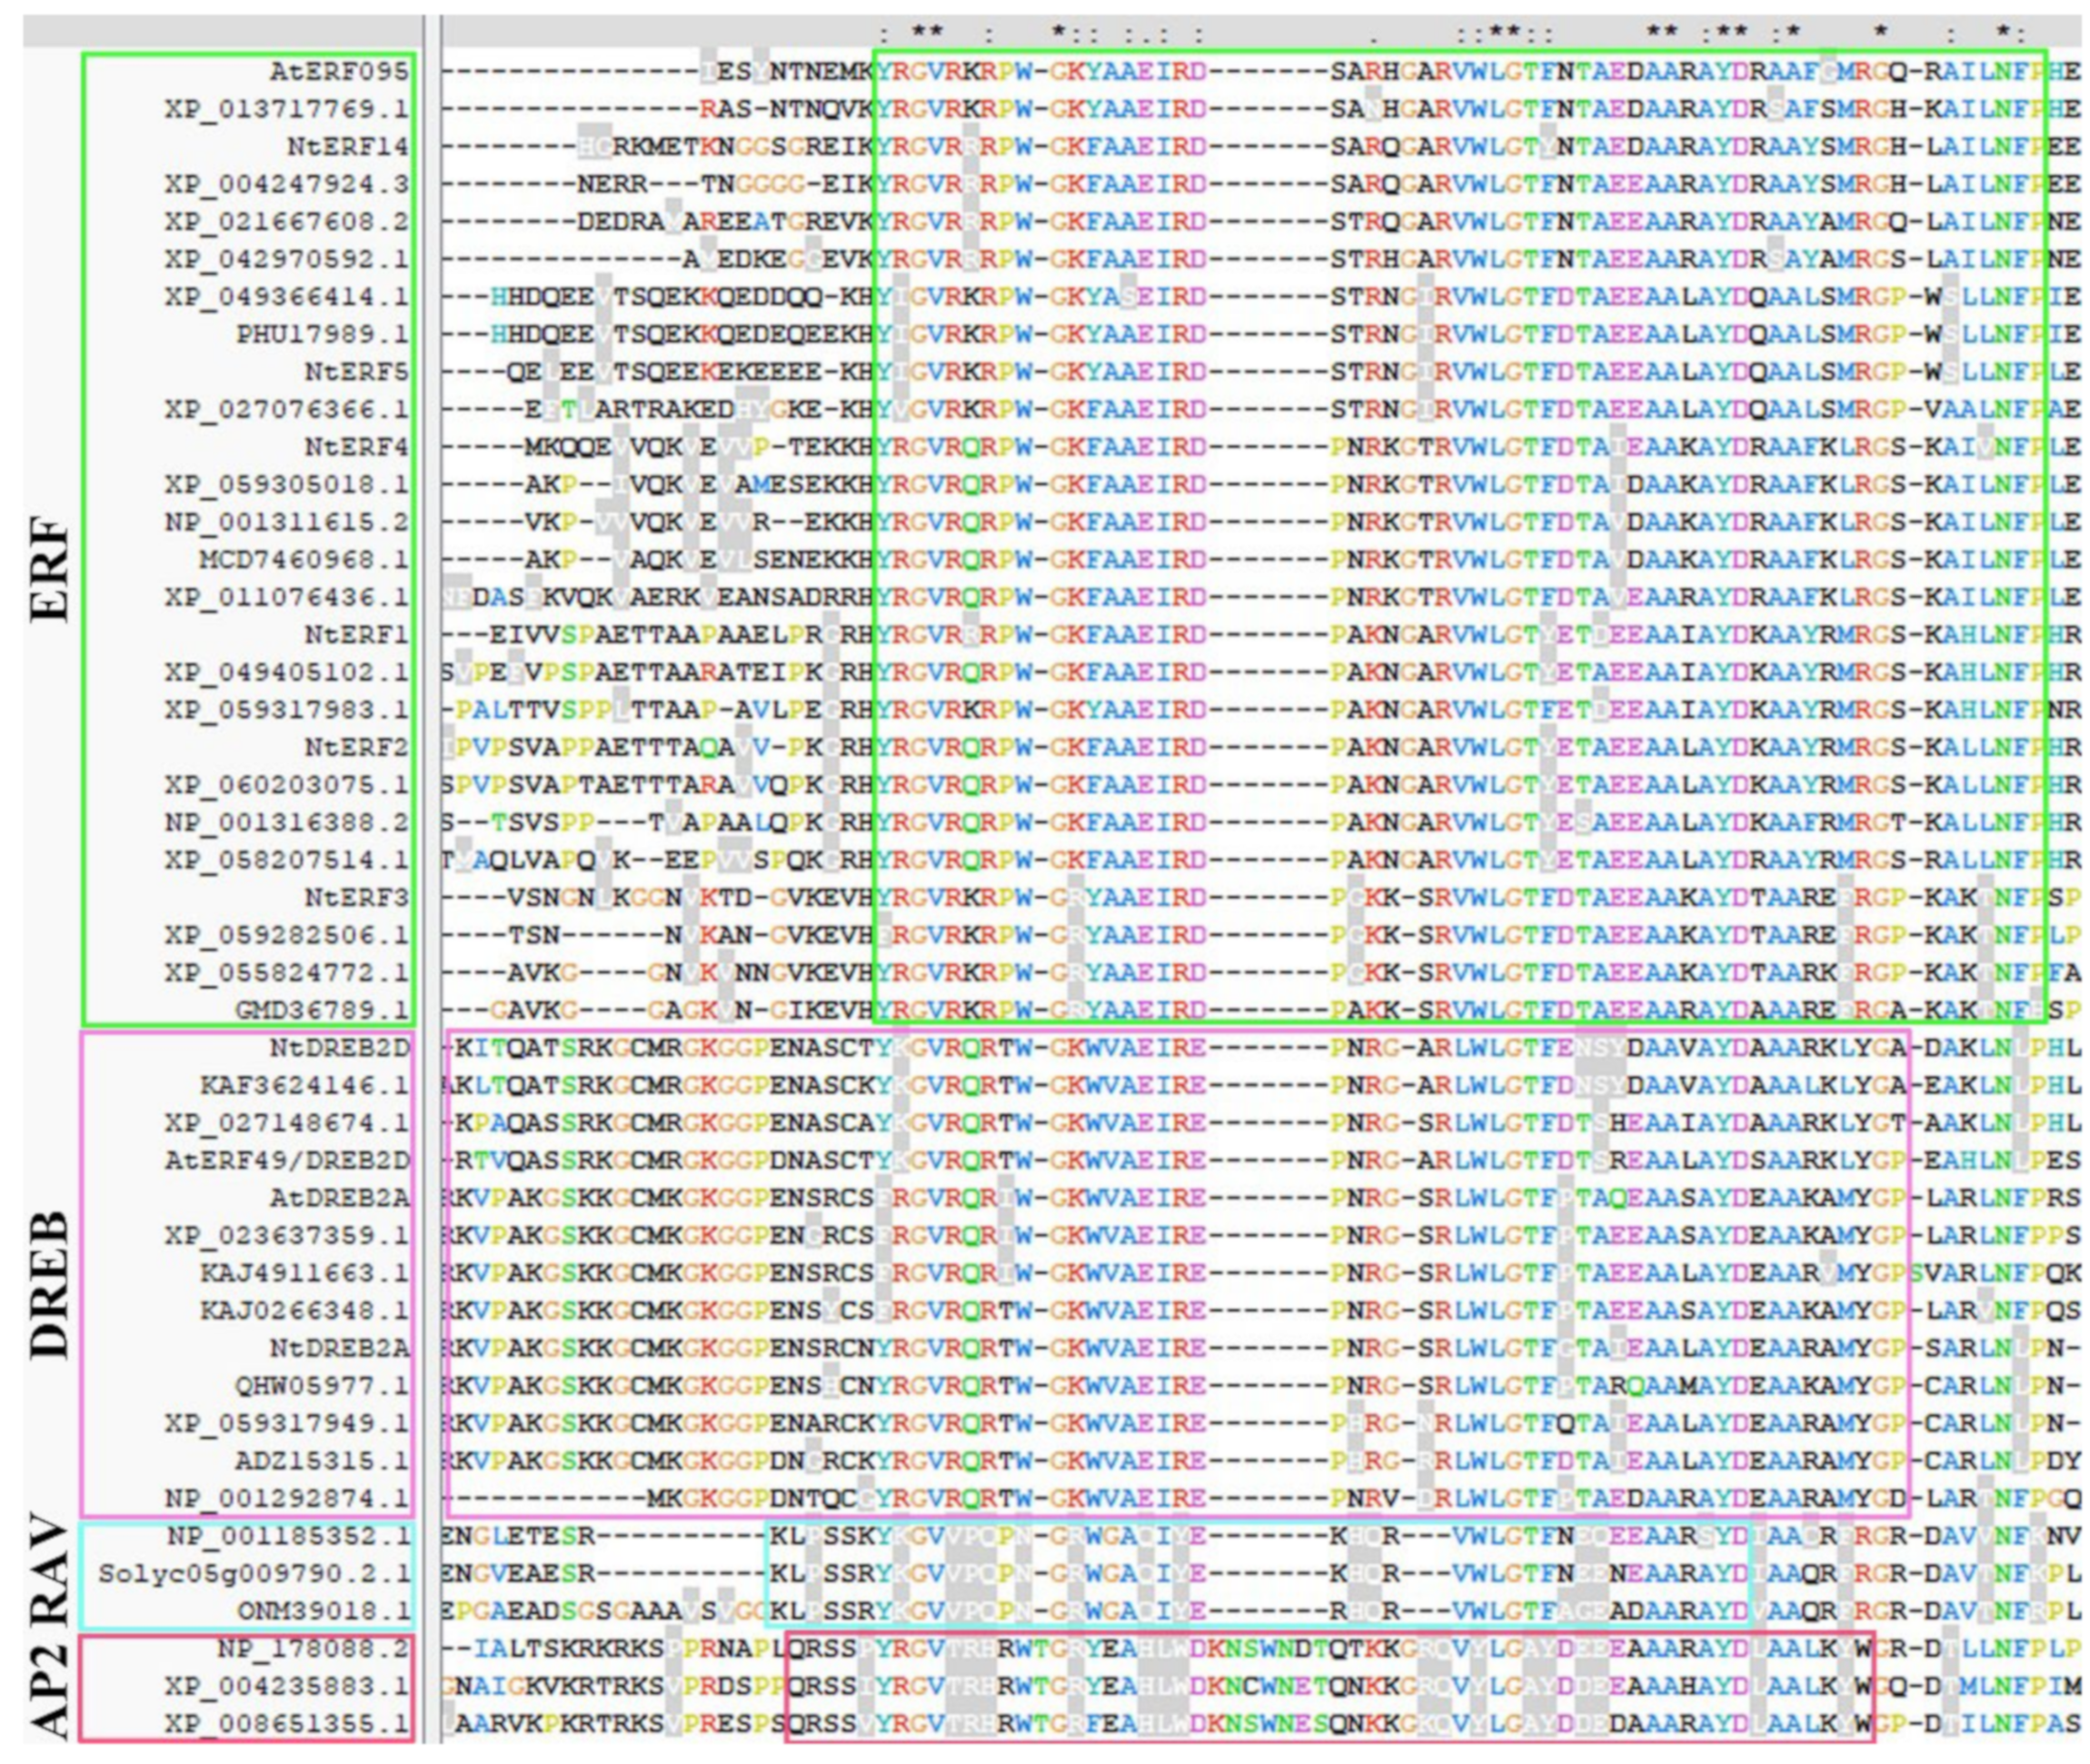Screen dimensions: 2090x1764
Task: Click the vertical divider between names and alignment
Action: pyautogui.click(x=430, y=880)
